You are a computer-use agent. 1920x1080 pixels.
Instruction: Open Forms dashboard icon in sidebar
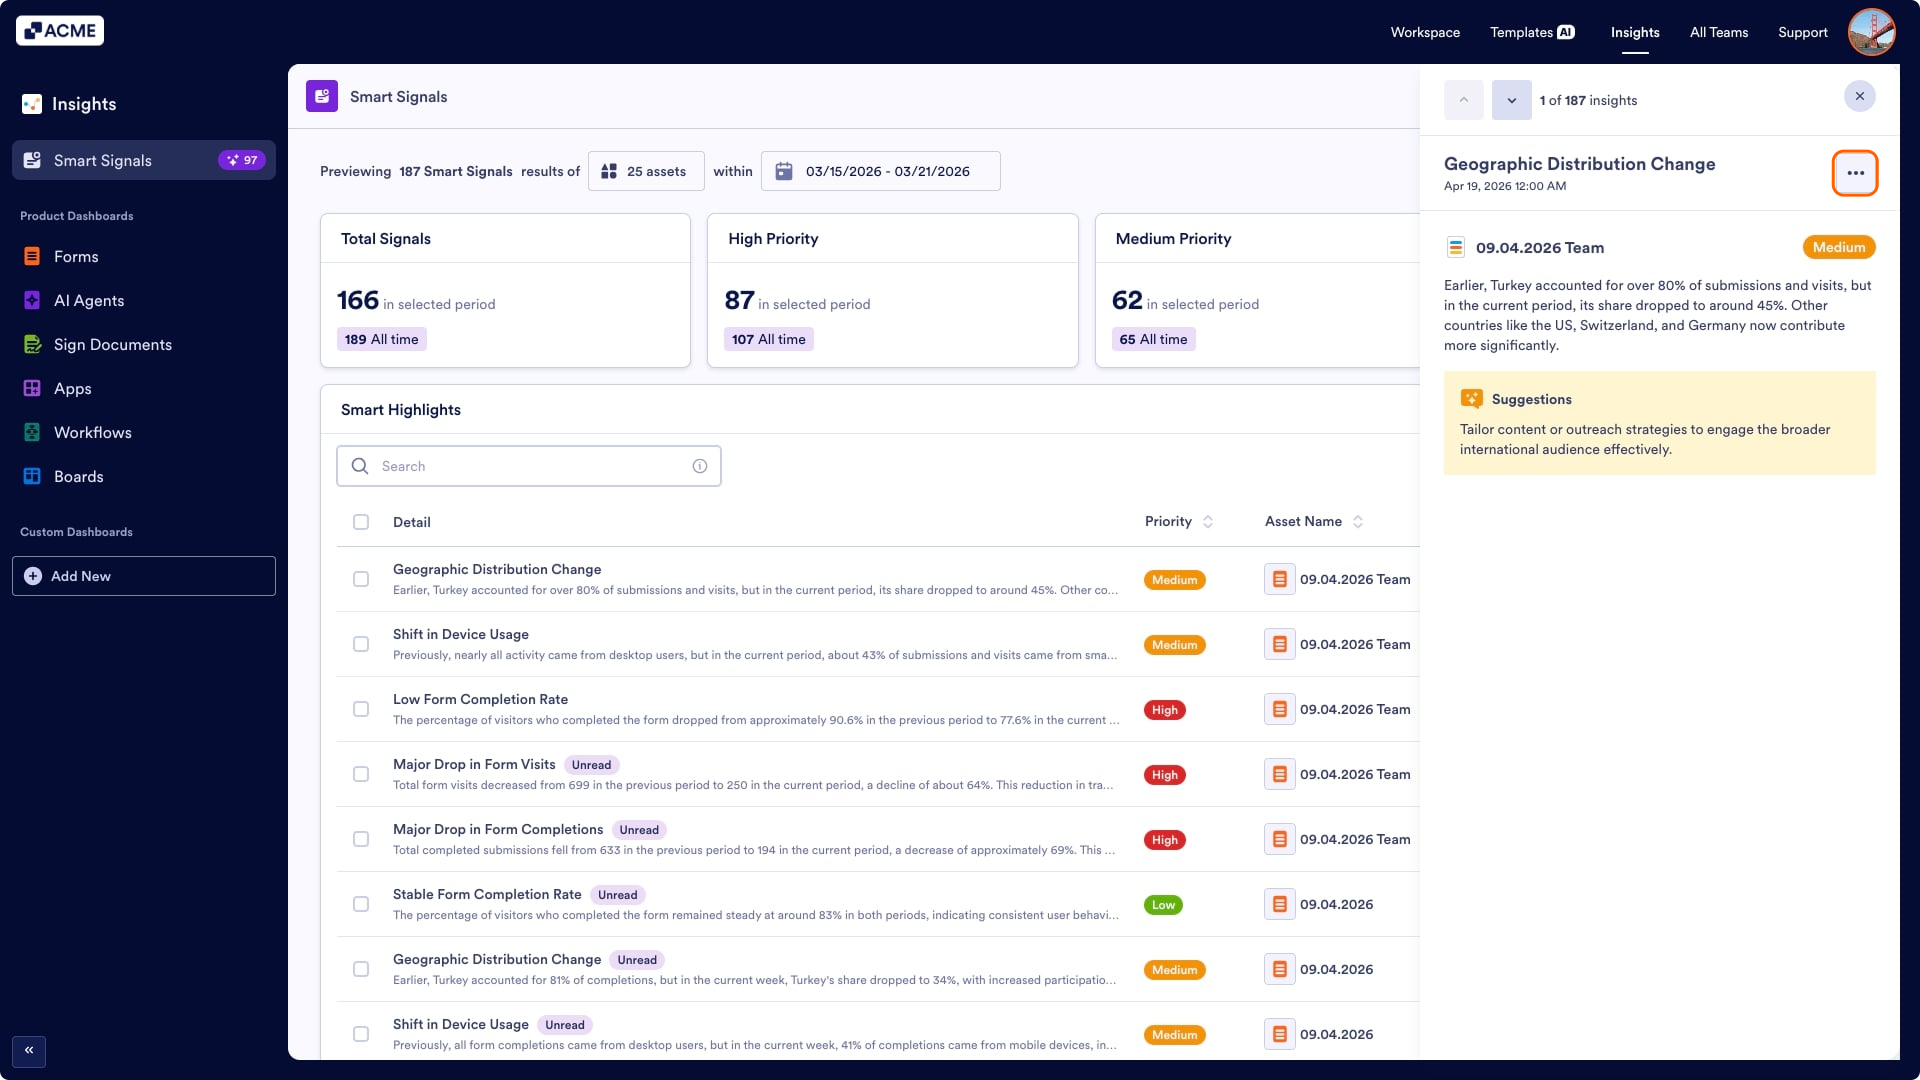pos(32,257)
